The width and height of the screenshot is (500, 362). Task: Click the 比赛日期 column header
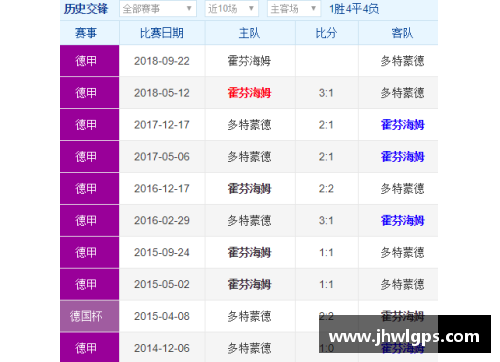coord(162,33)
